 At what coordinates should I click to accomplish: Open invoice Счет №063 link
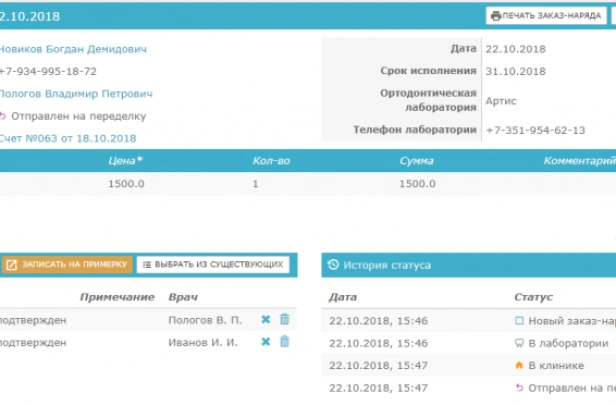click(67, 138)
